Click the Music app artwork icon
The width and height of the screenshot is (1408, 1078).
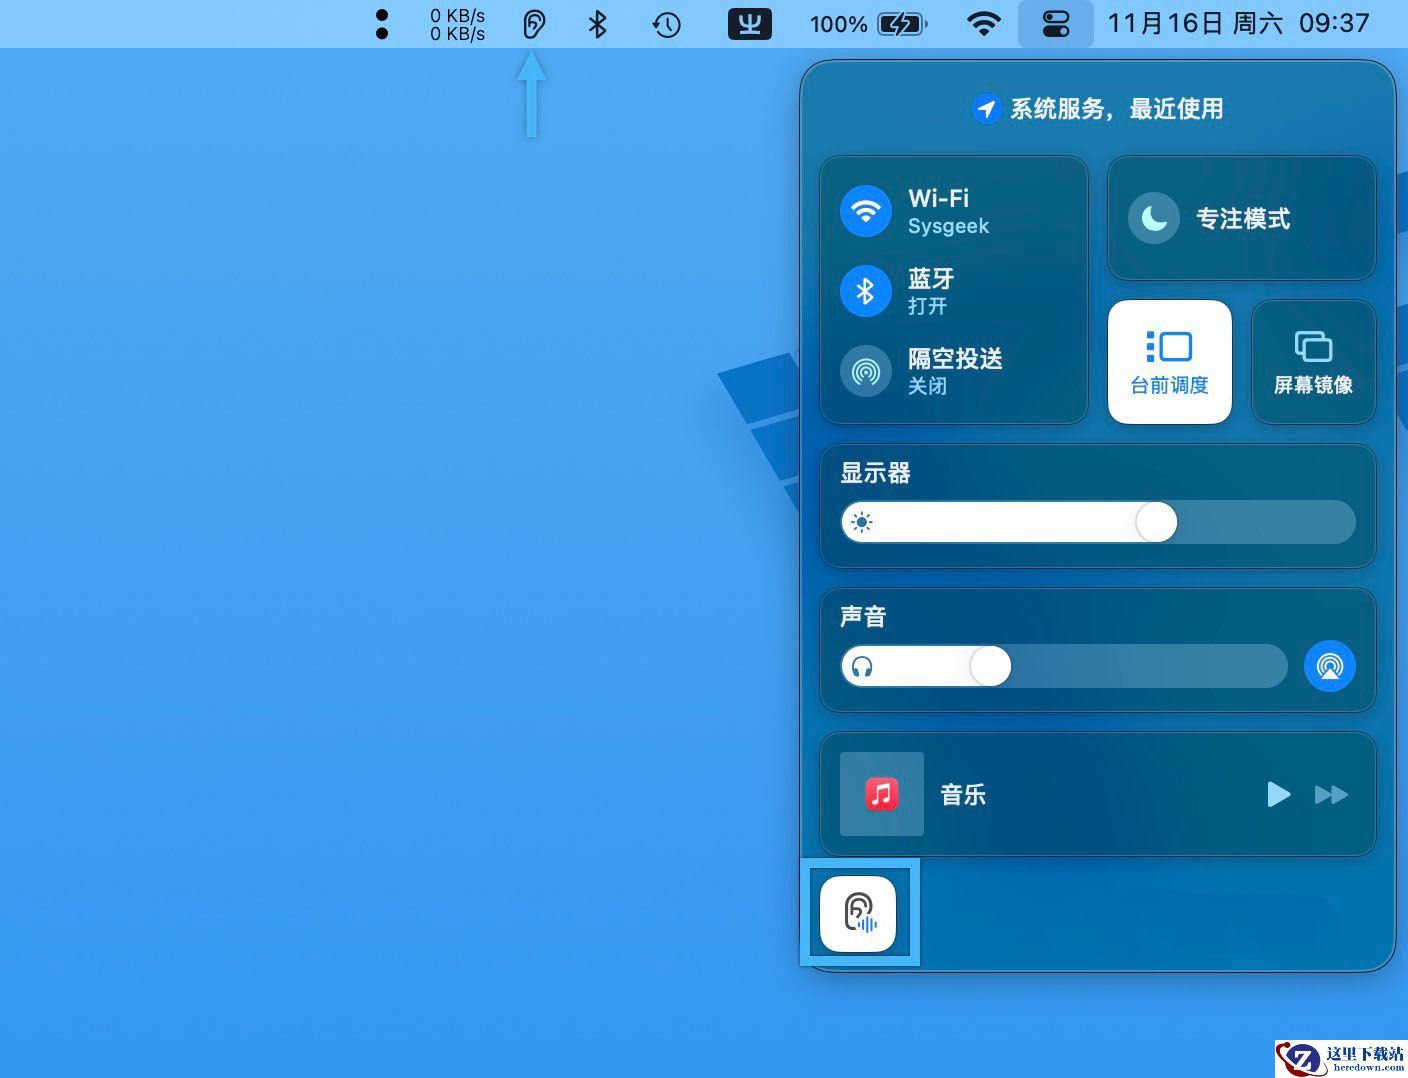tap(881, 794)
